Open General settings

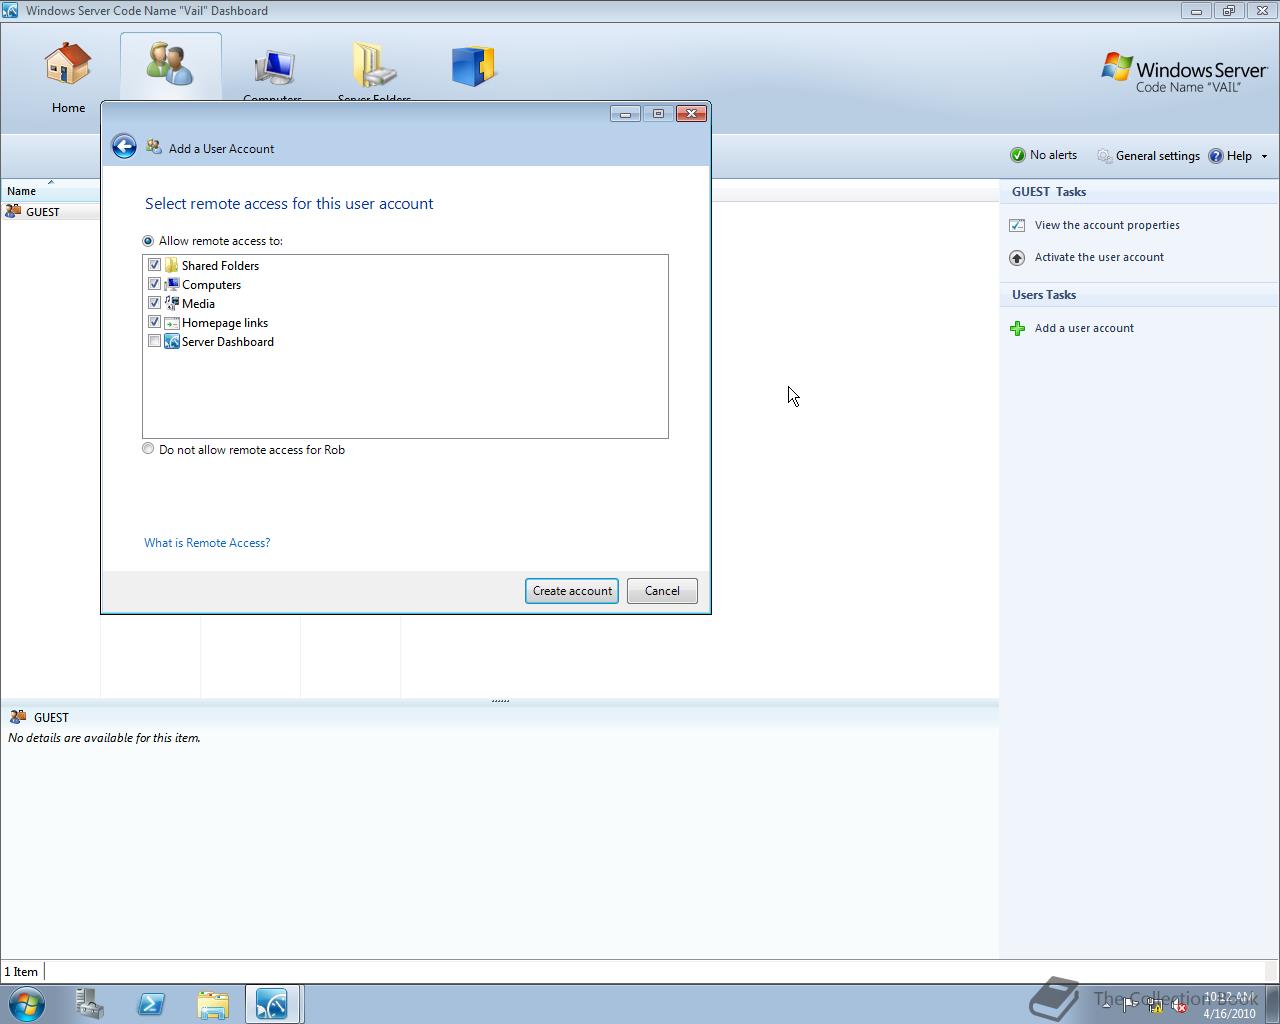1157,156
